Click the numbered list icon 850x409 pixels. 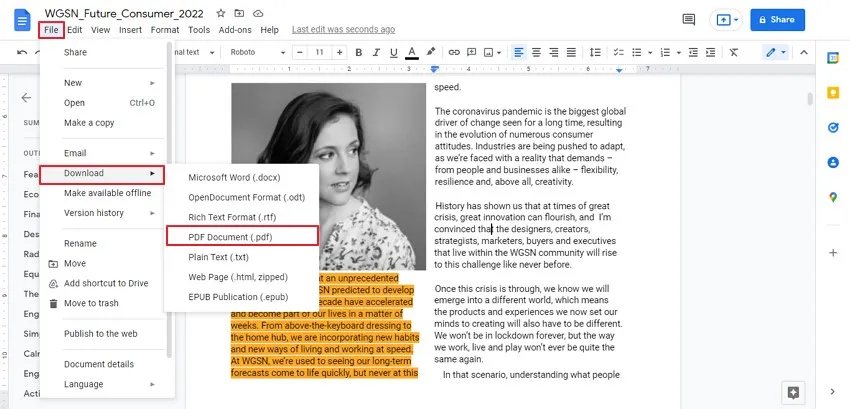pyautogui.click(x=666, y=53)
